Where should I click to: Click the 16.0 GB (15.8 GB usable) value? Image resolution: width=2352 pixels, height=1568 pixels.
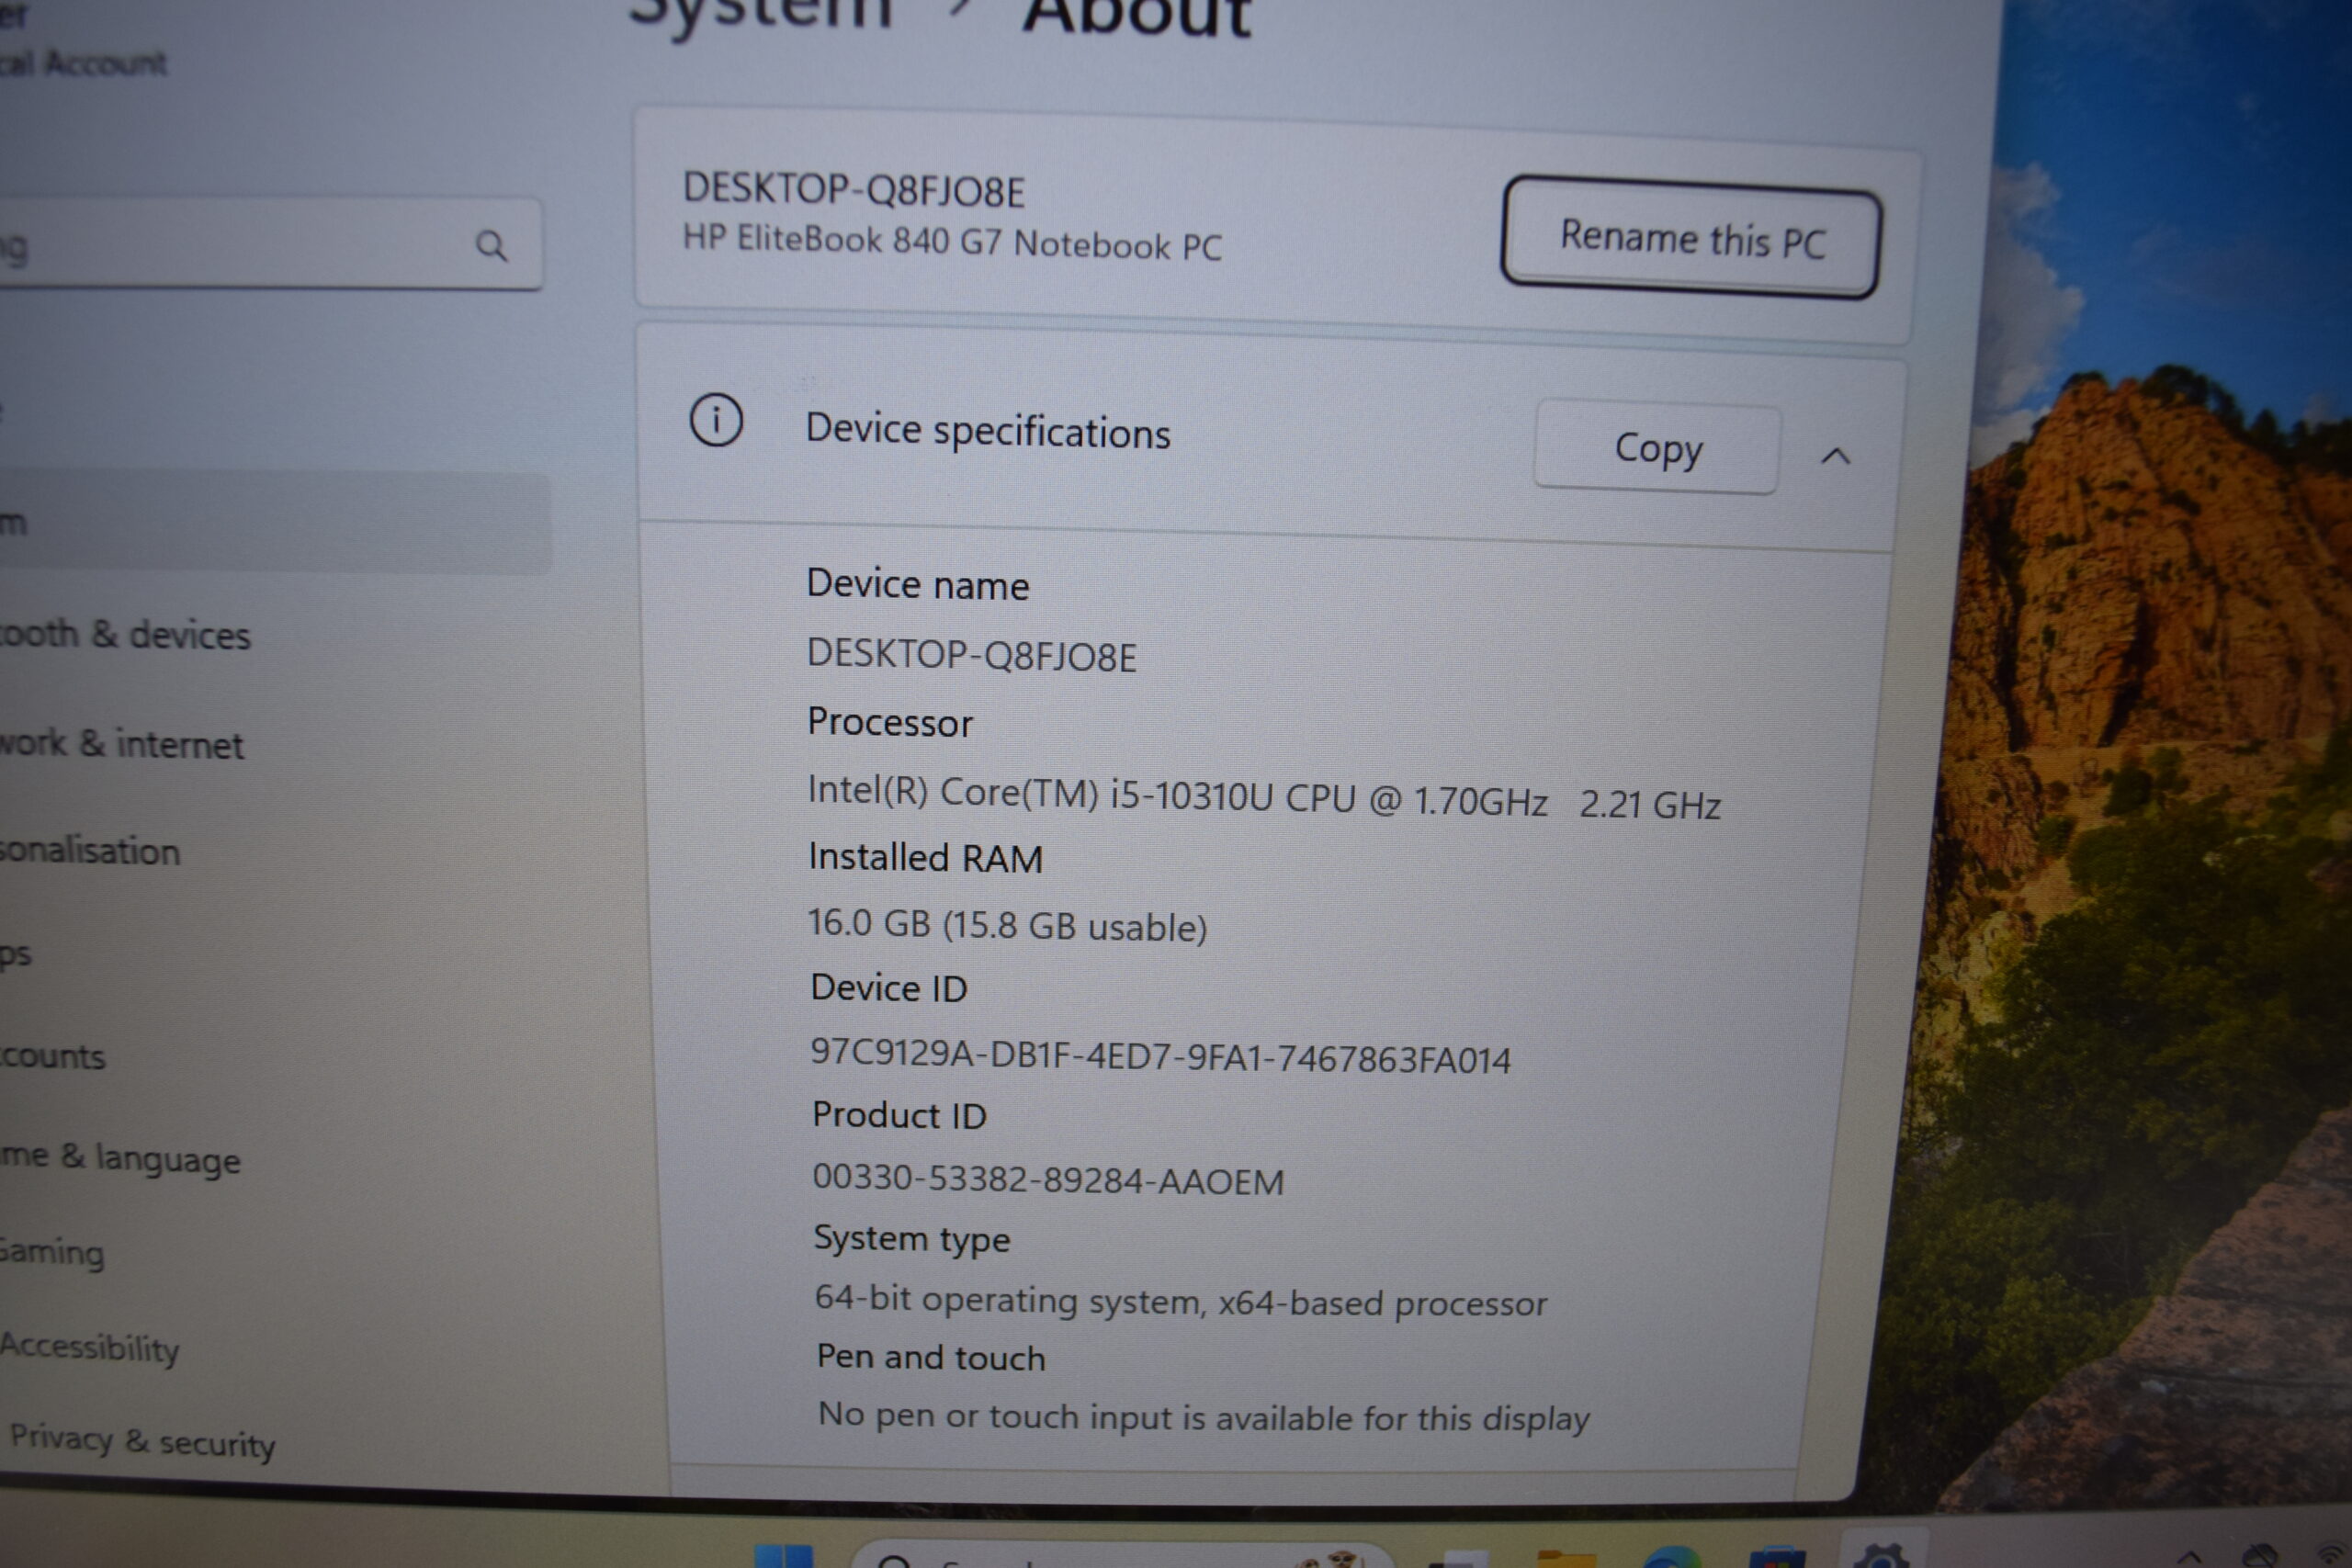(1007, 925)
